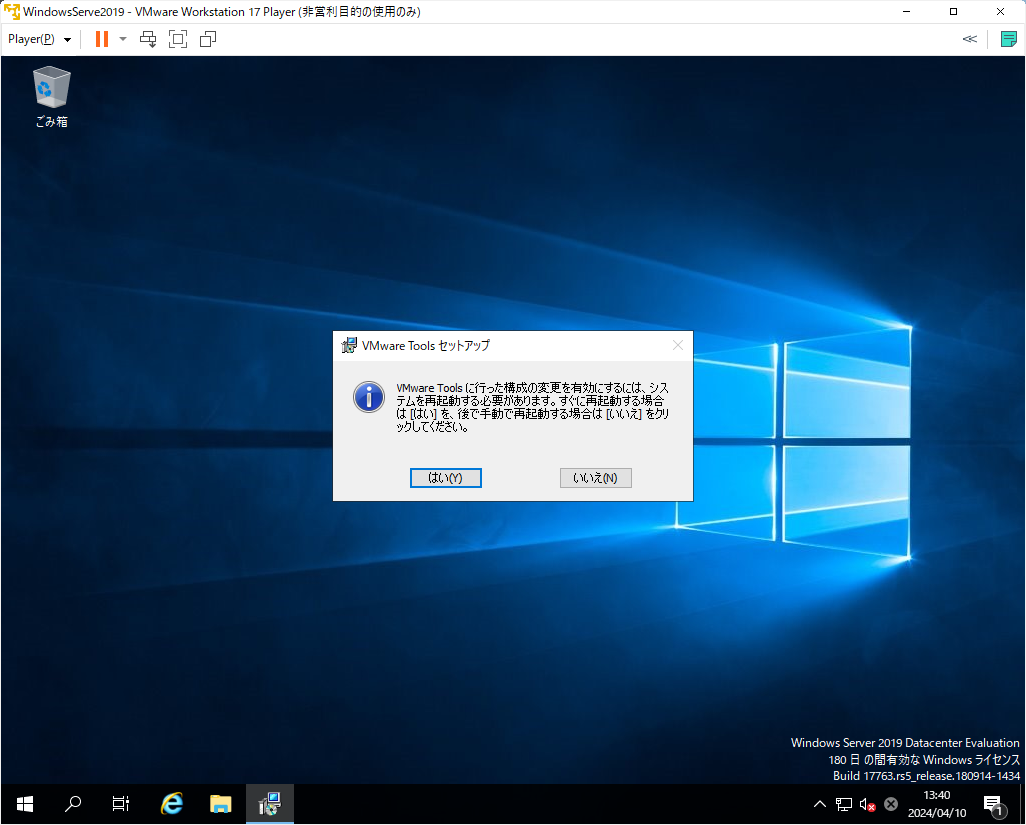Viewport: 1026px width, 825px height.
Task: Open the green notes/message icon
Action: coord(1008,39)
